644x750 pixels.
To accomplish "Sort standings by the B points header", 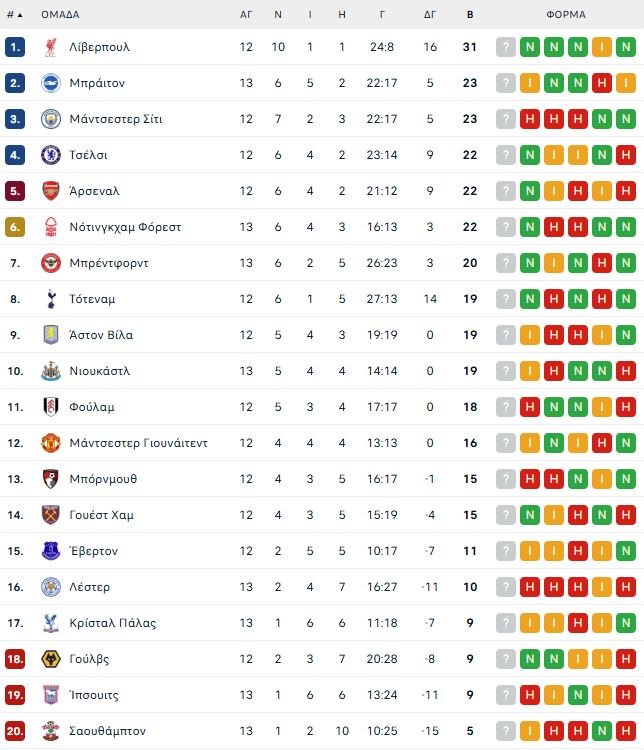I will click(470, 15).
